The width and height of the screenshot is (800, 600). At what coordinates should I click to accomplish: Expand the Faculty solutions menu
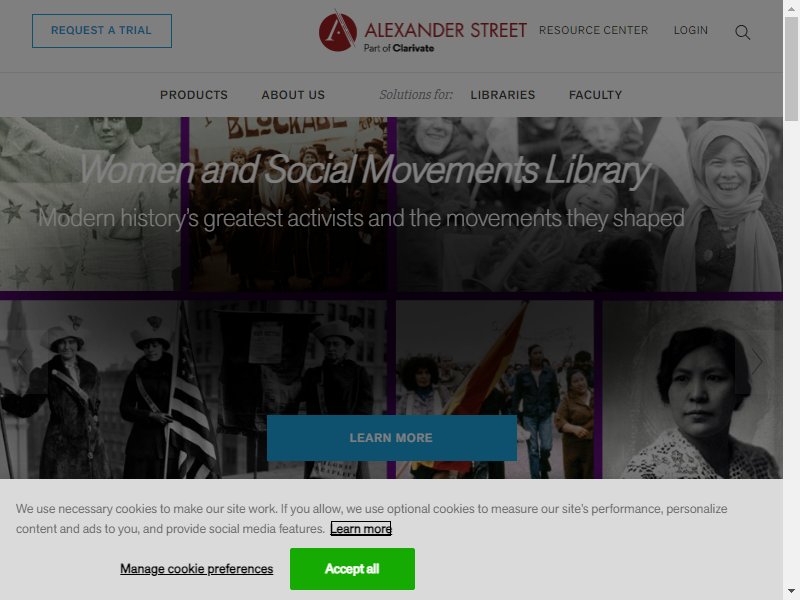(x=595, y=95)
